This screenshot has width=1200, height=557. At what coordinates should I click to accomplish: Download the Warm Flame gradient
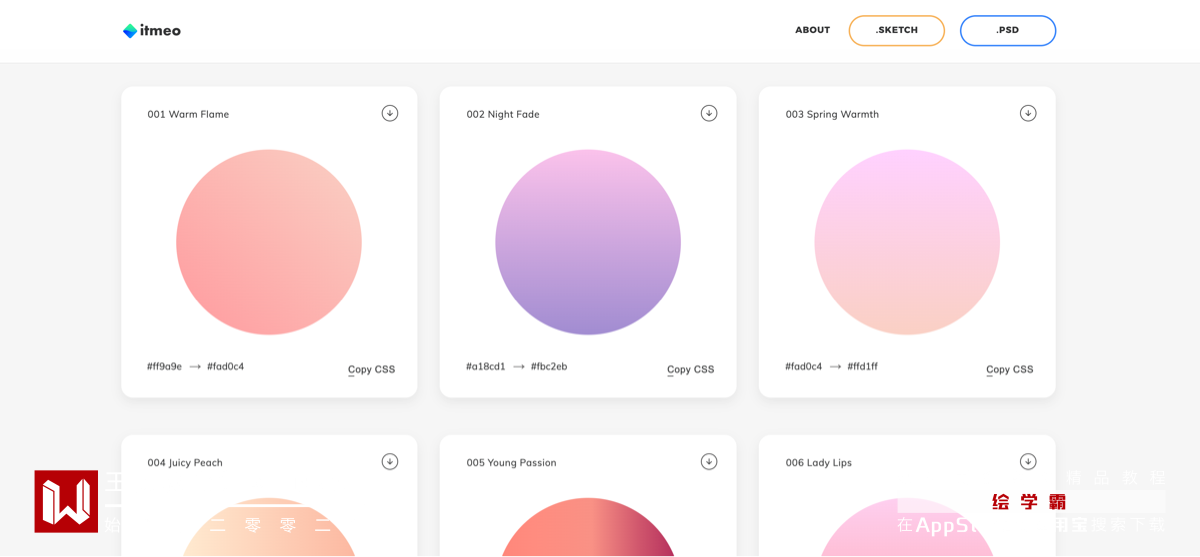tap(390, 113)
